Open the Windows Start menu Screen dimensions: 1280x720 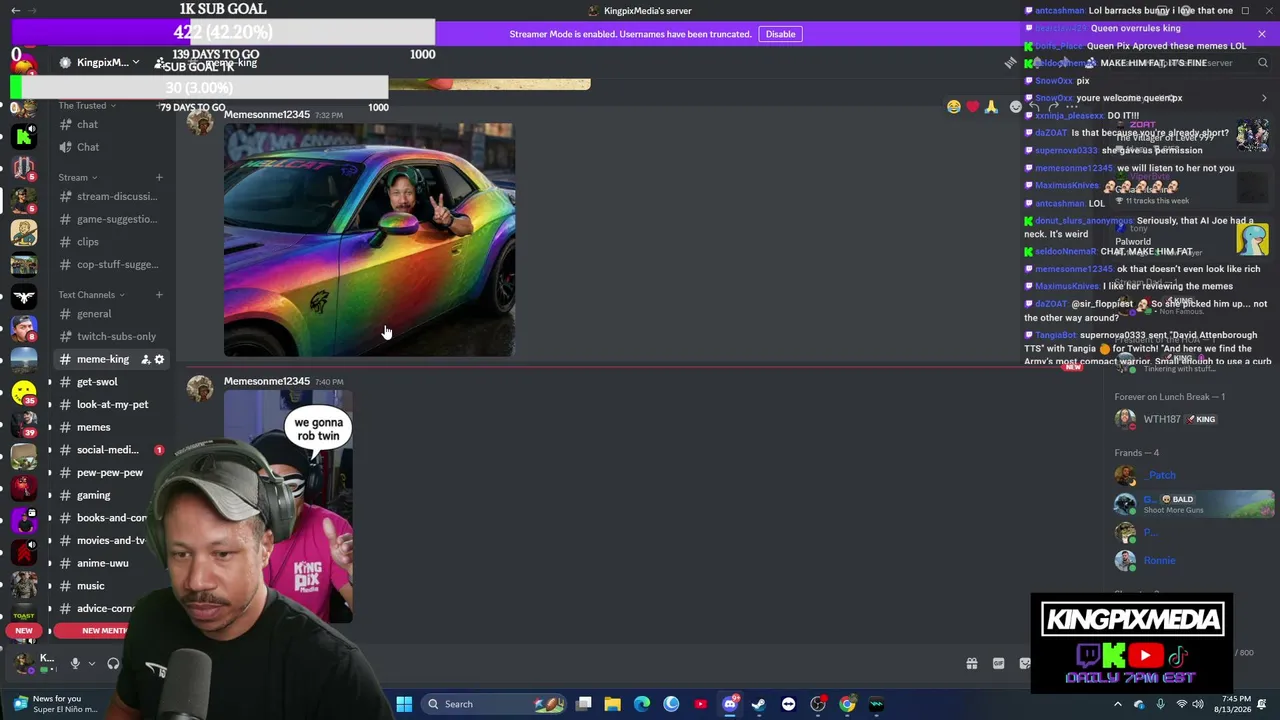click(x=404, y=704)
